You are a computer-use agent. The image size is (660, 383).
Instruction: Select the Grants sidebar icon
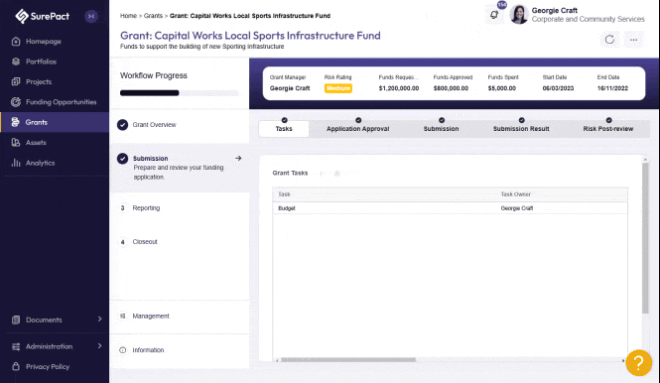[x=16, y=122]
